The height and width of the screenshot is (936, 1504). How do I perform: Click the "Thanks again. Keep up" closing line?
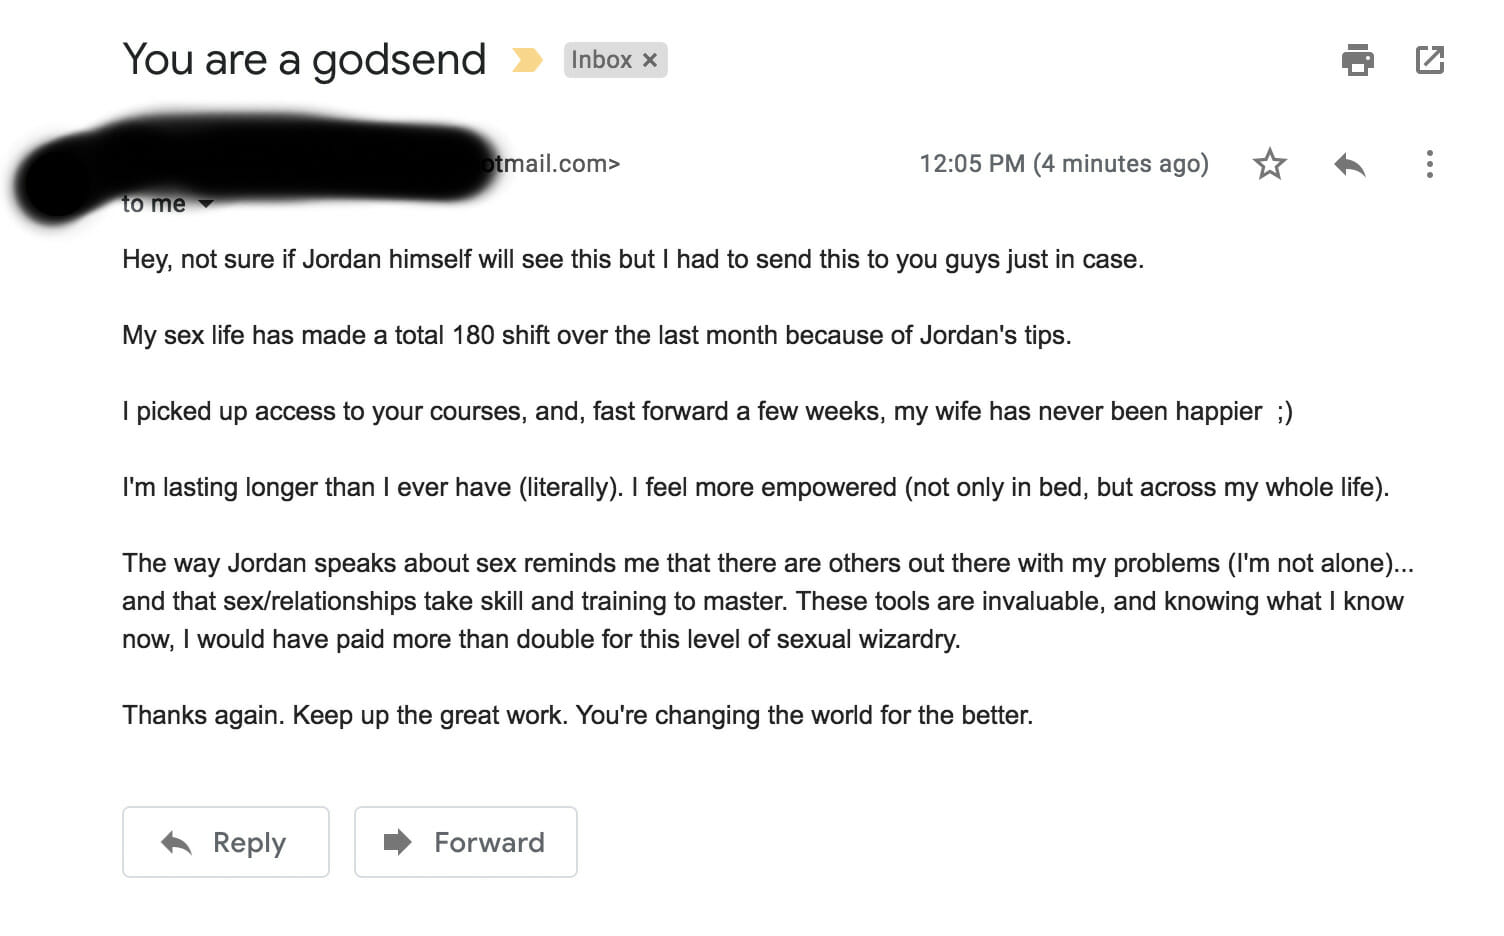[x=578, y=716]
